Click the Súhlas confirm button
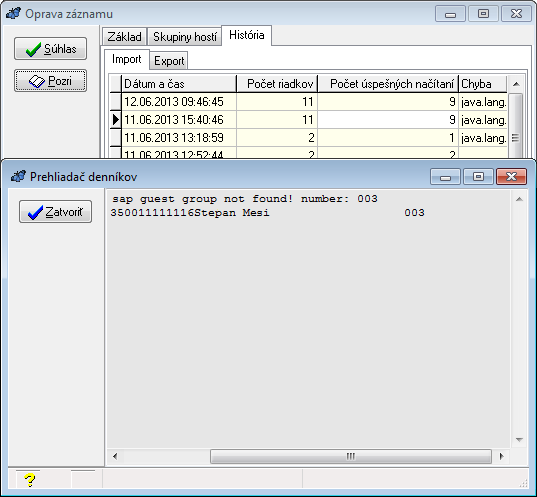The width and height of the screenshot is (537, 497). pos(50,49)
